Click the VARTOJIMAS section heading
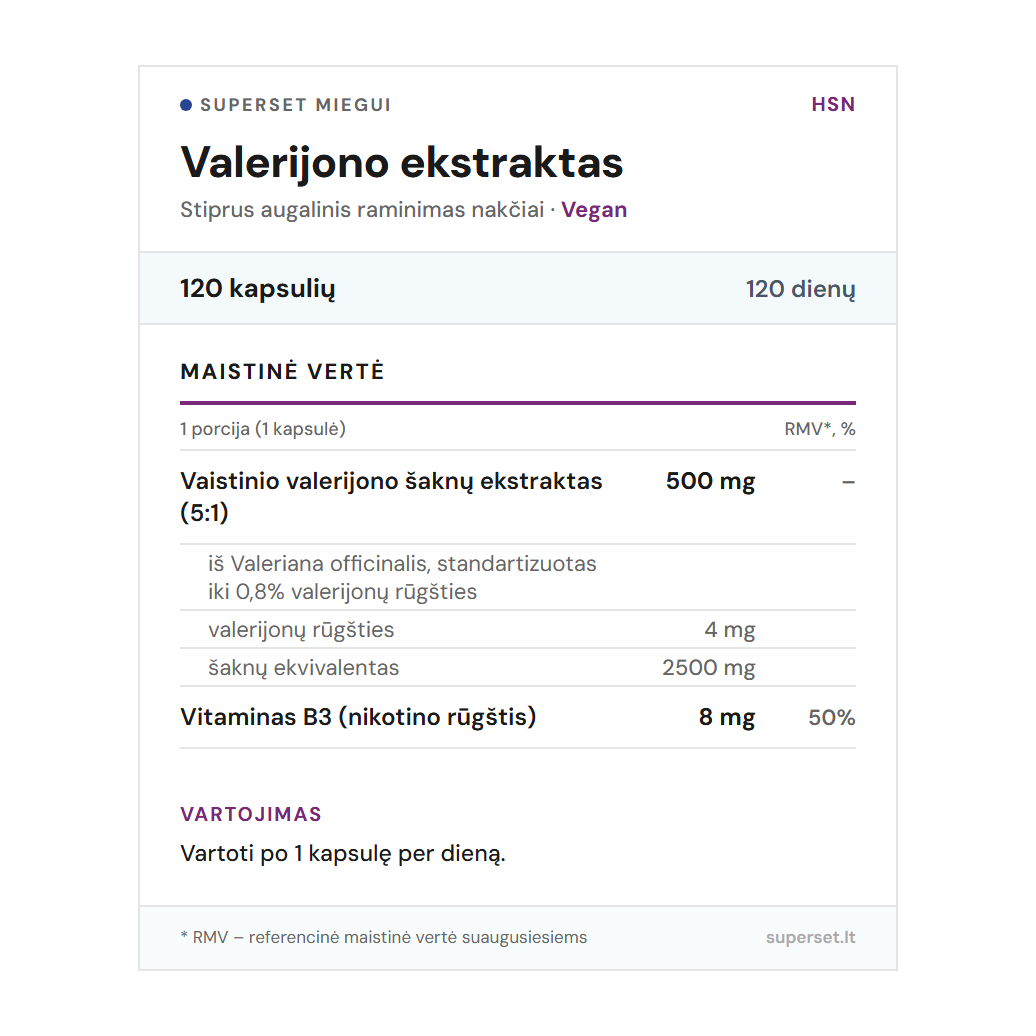The image size is (1036, 1036). point(251,814)
